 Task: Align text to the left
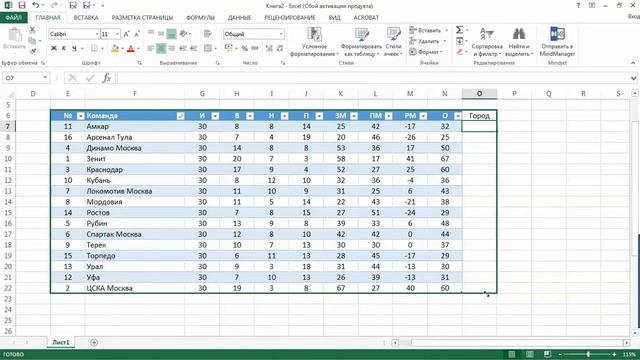point(151,49)
